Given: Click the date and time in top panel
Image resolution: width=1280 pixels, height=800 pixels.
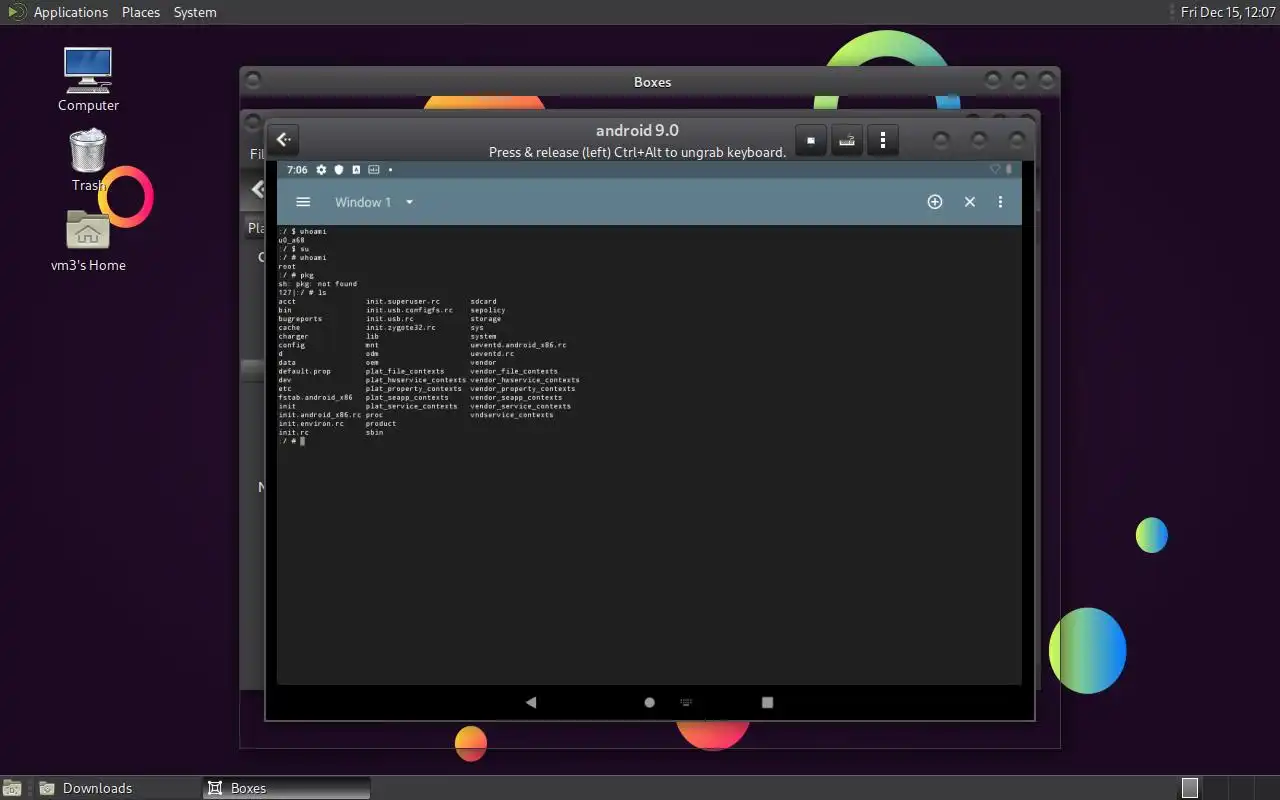Looking at the screenshot, I should click(1227, 12).
